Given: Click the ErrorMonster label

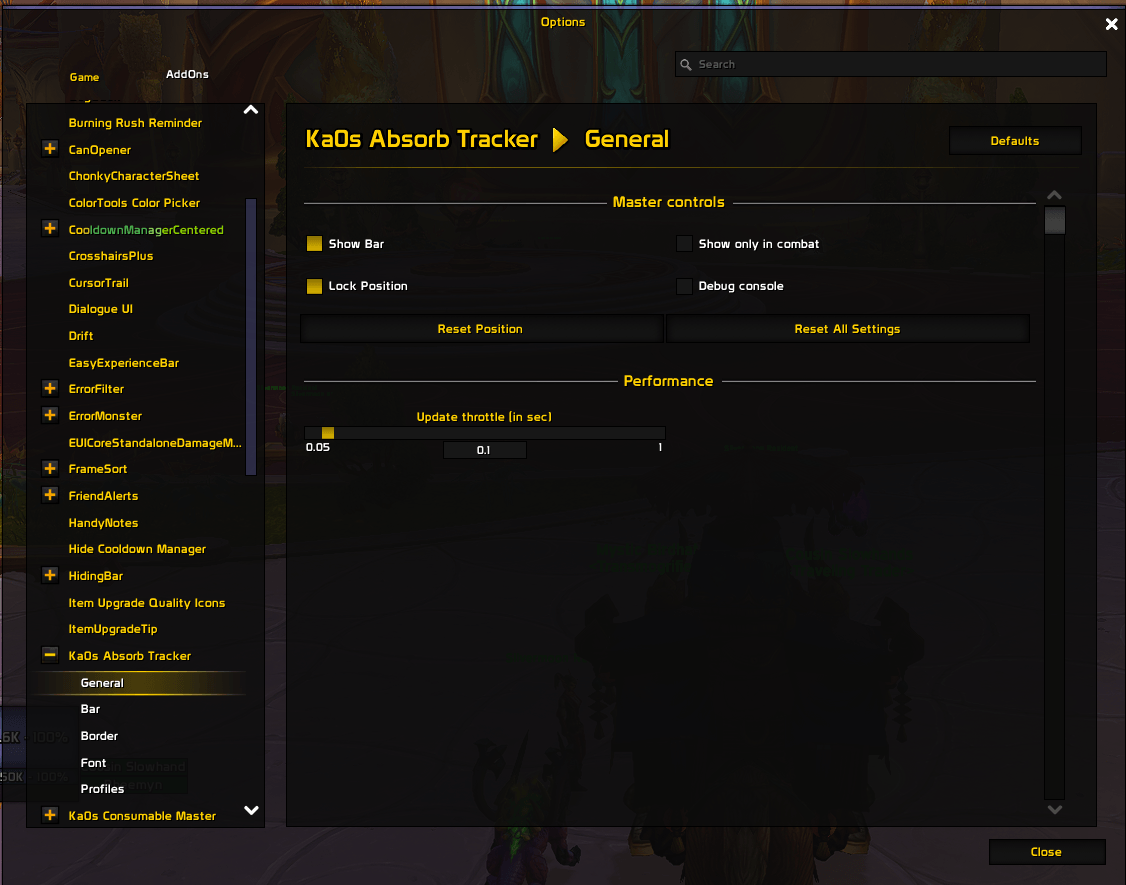Looking at the screenshot, I should [105, 416].
